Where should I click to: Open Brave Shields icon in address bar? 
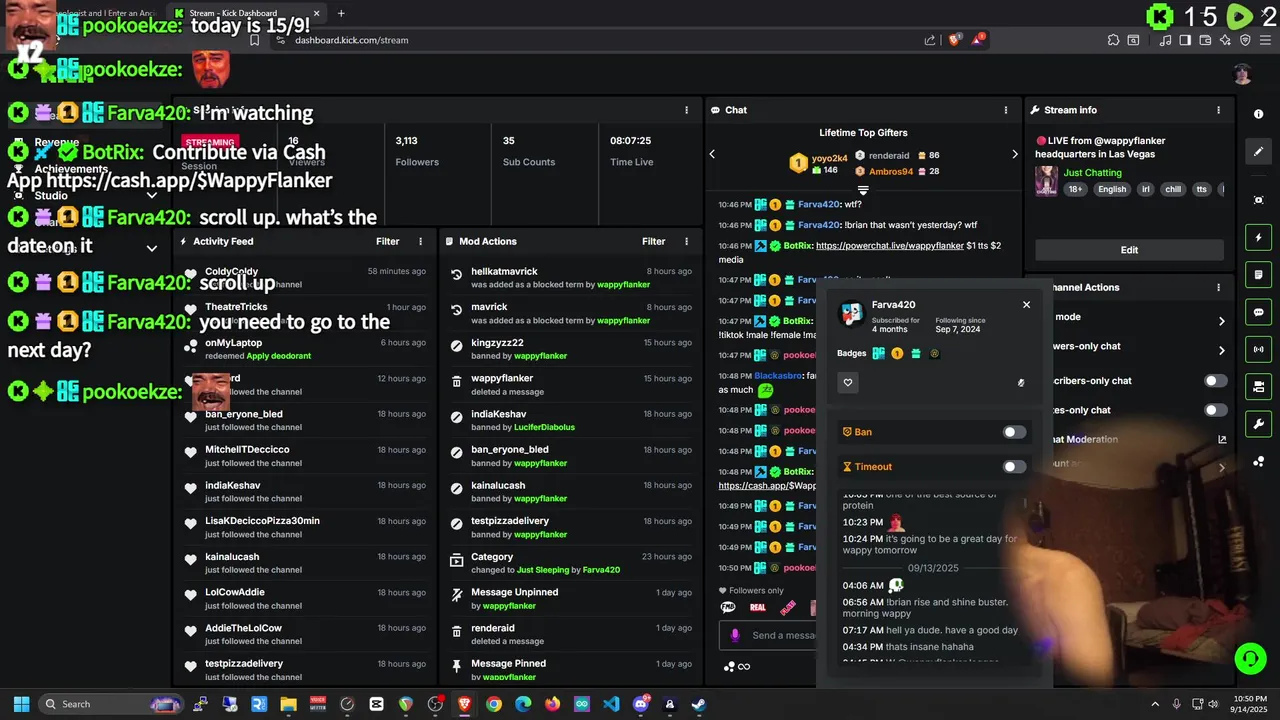coord(955,40)
